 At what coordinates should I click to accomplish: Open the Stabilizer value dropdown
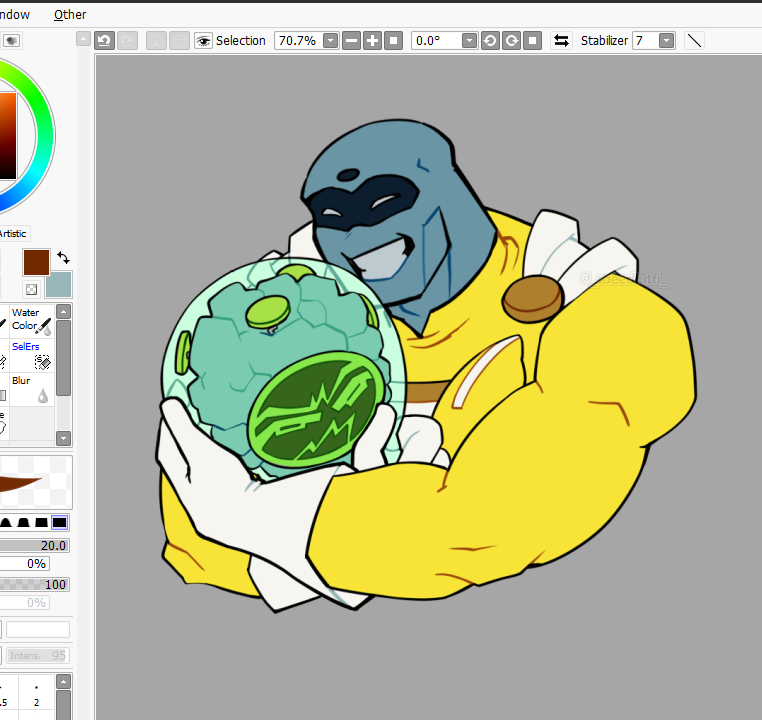coord(667,41)
